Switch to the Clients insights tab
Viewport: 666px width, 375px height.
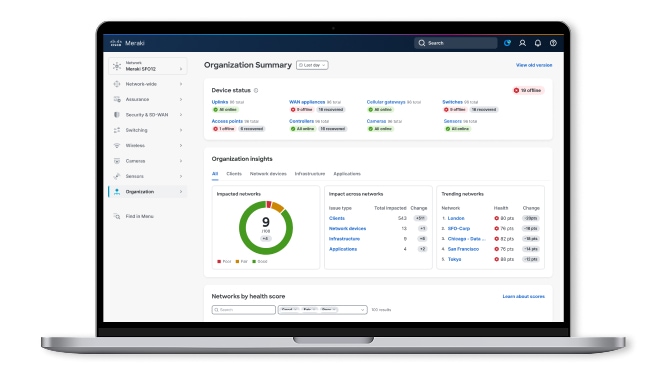[x=234, y=174]
